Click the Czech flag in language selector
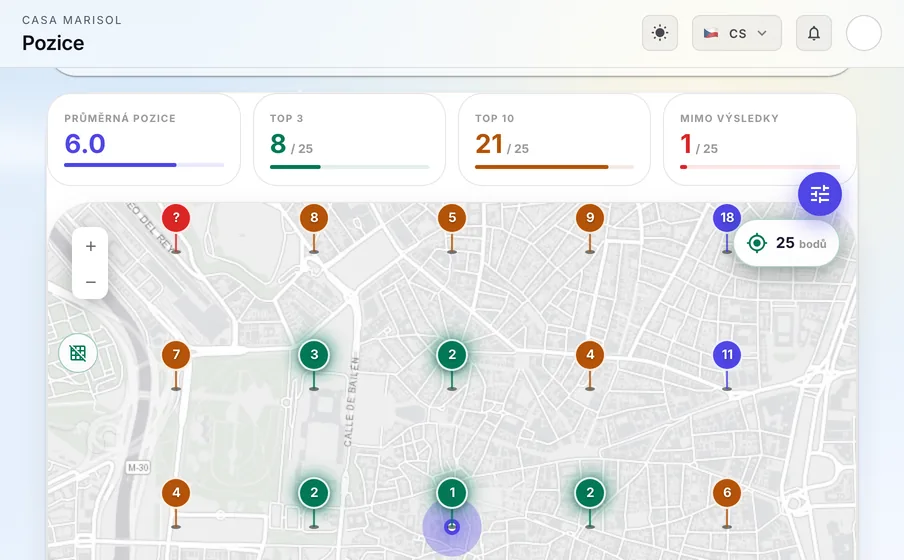The width and height of the screenshot is (904, 560). (x=711, y=33)
